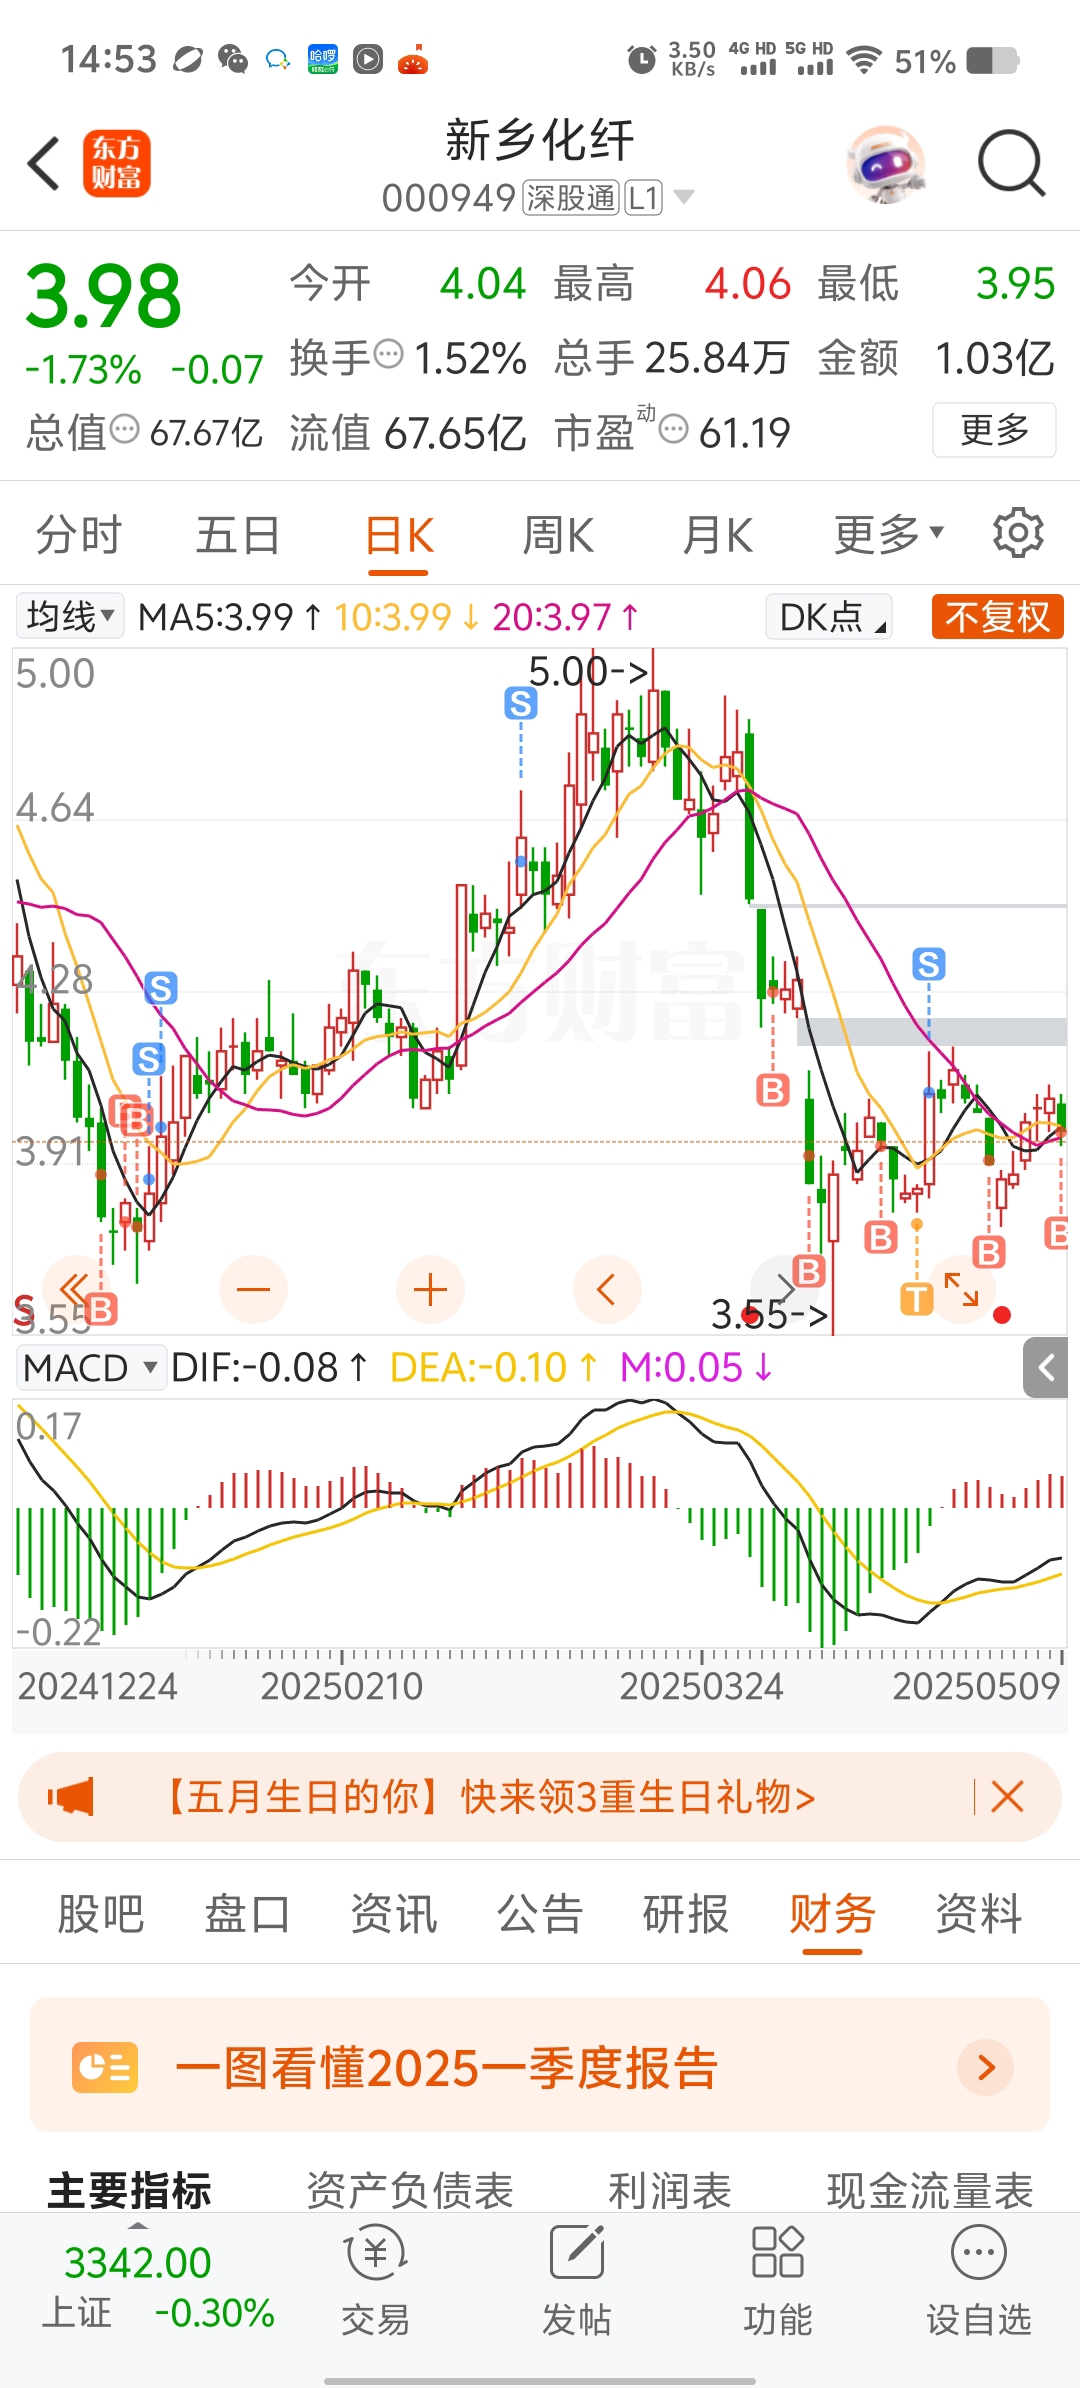Tap the Wi-Fi status bar icon
Image resolution: width=1080 pixels, height=2388 pixels.
pyautogui.click(x=864, y=60)
